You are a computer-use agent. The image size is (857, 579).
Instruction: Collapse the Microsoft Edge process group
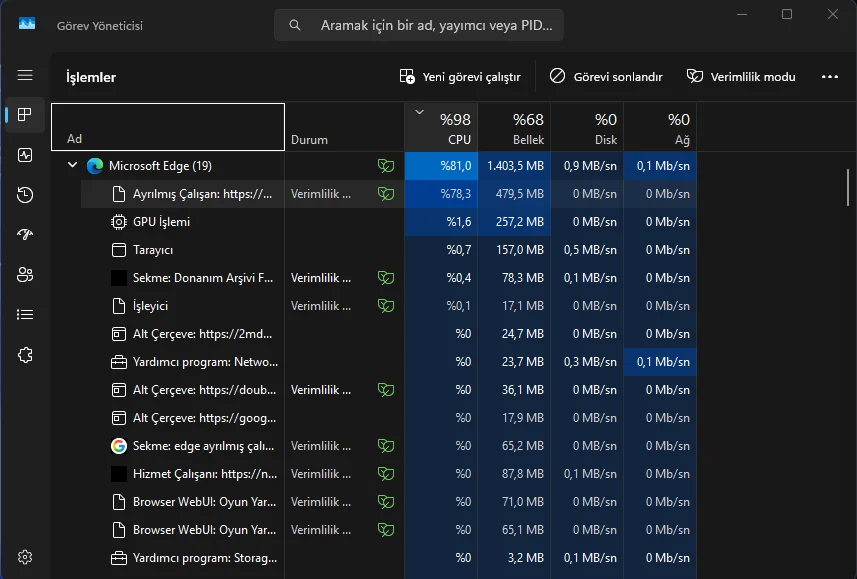click(72, 166)
